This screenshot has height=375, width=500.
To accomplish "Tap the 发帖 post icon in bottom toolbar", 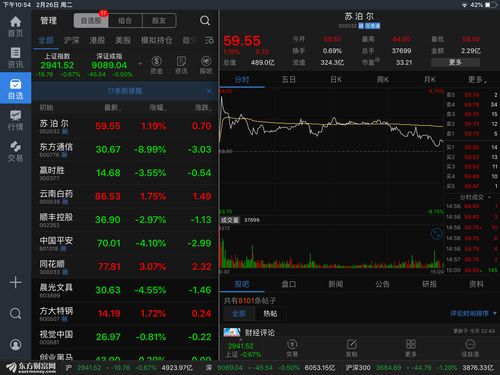I will (x=351, y=348).
